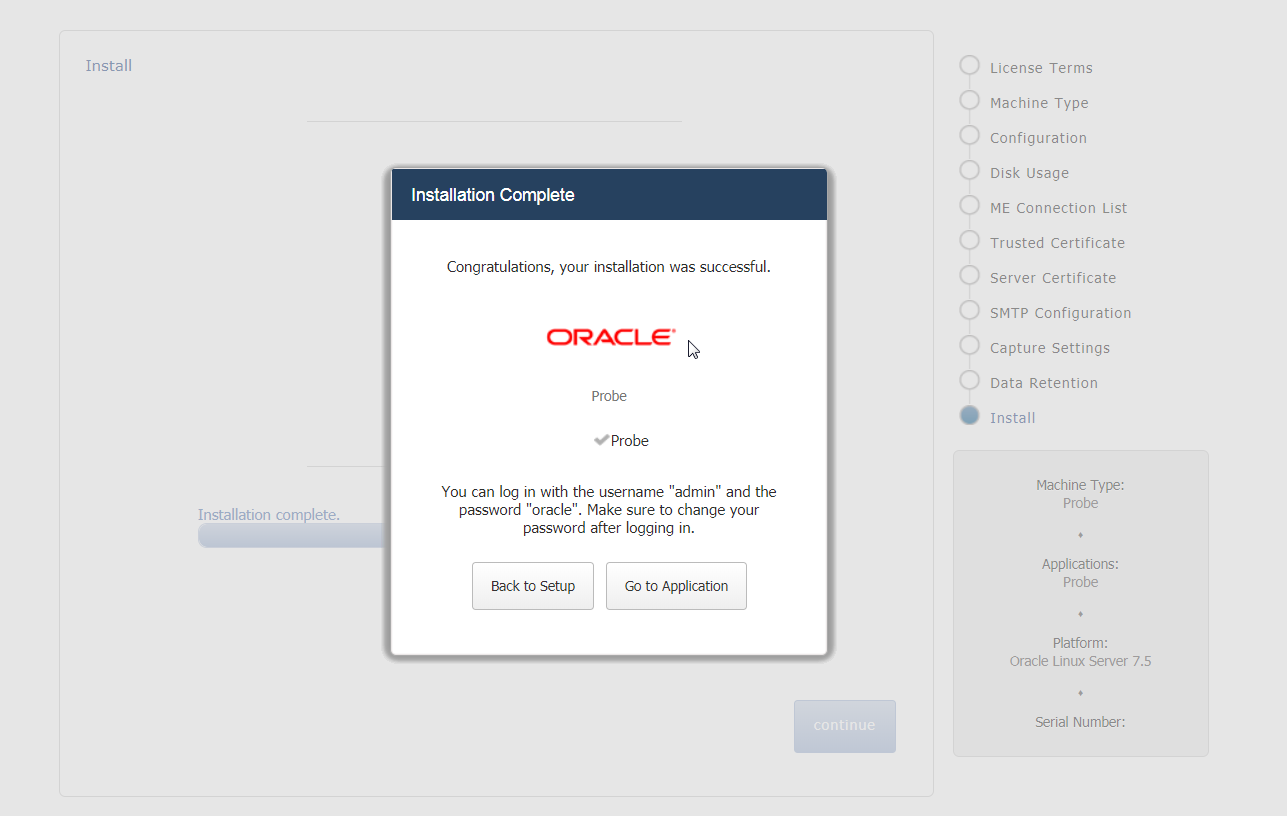Screen dimensions: 1287x816
Task: Click the Applications: label in summary
Action: point(1080,564)
